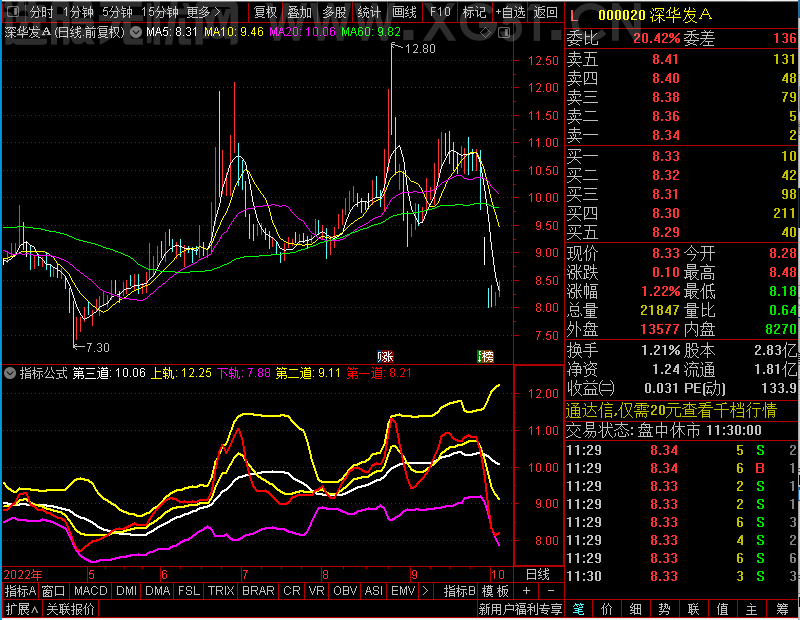Open F10 company information
Screen dimensions: 800x620
pyautogui.click(x=440, y=12)
